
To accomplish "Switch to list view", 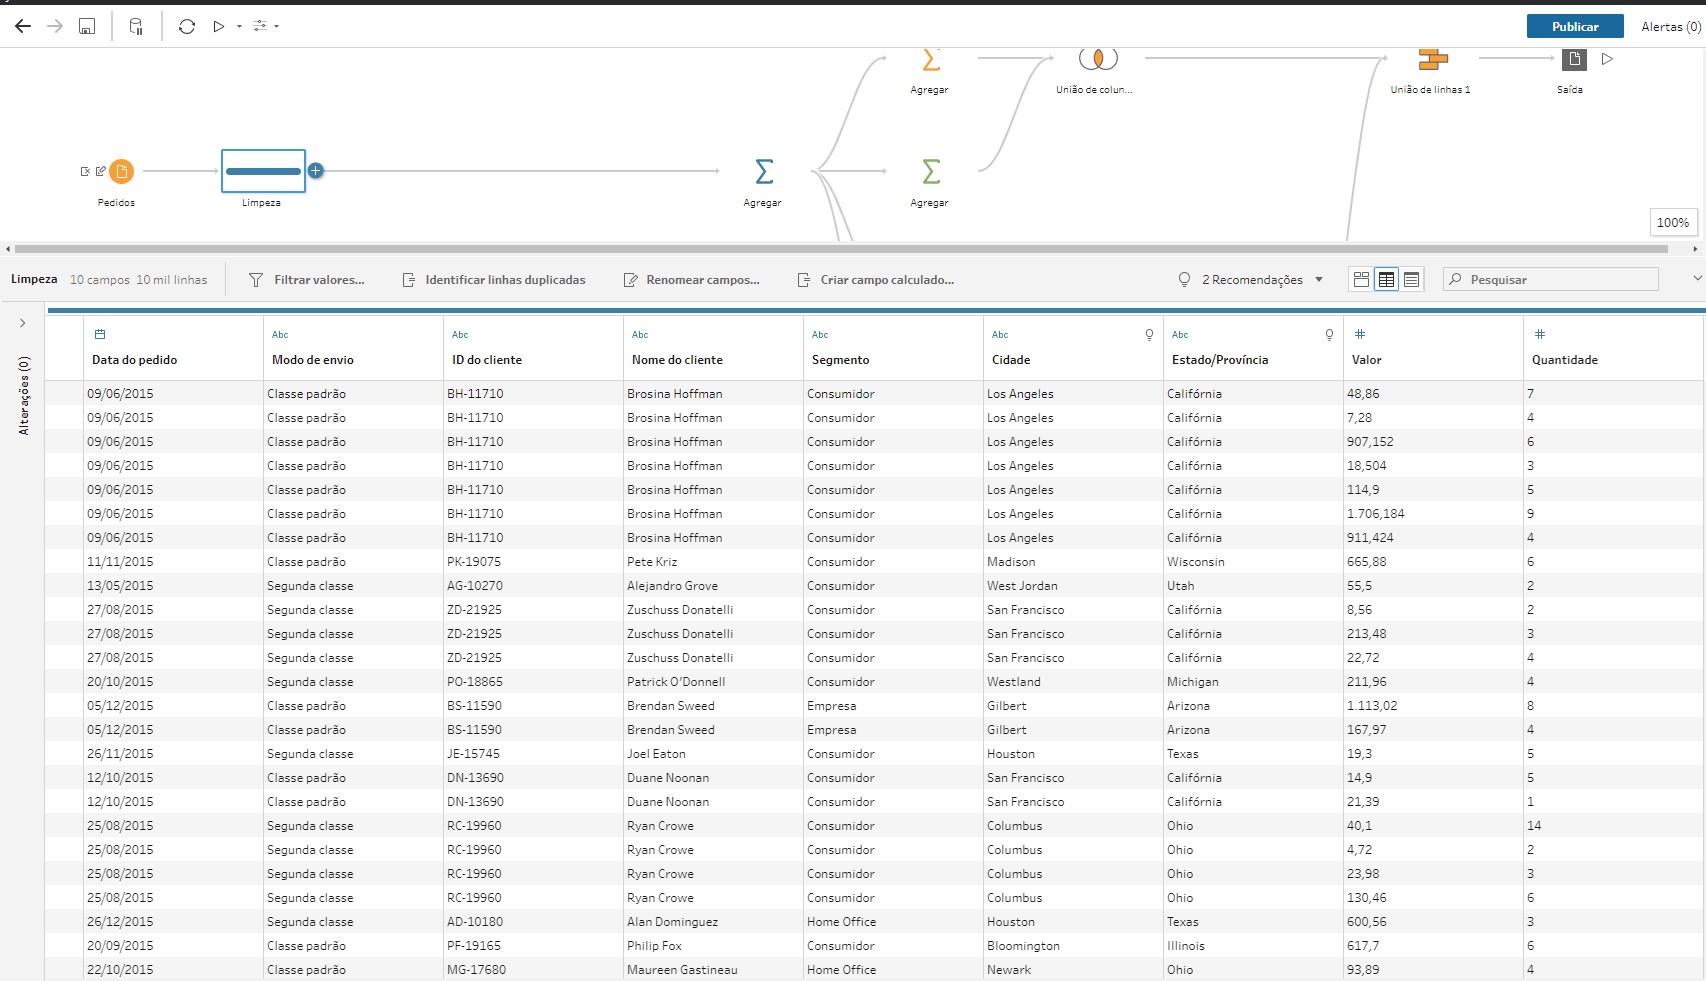I will click(x=1411, y=280).
